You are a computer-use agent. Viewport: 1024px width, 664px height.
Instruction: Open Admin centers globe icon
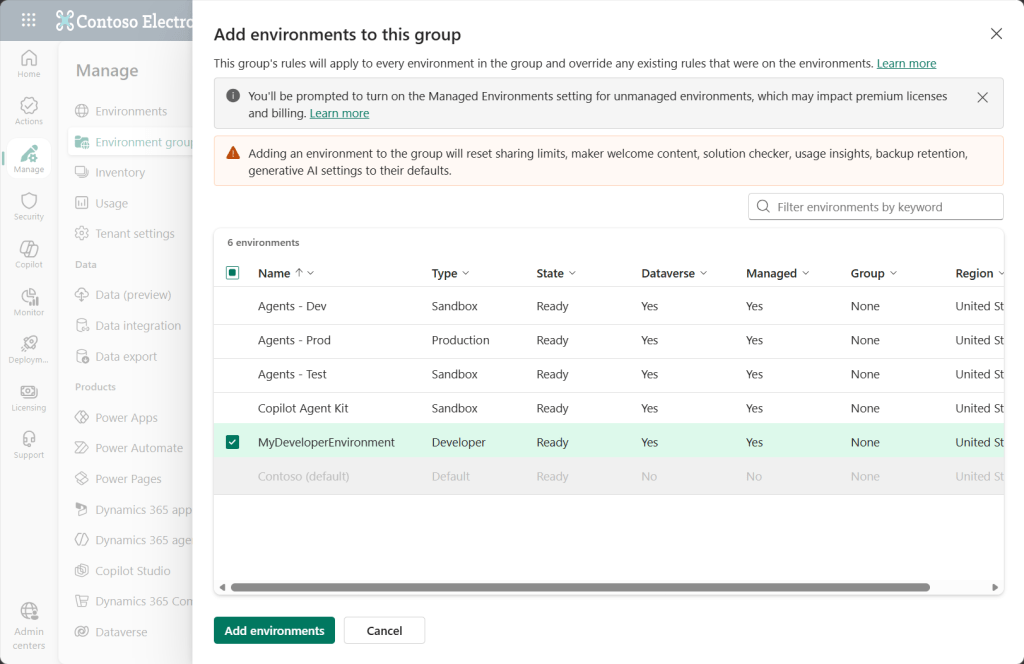[x=29, y=610]
